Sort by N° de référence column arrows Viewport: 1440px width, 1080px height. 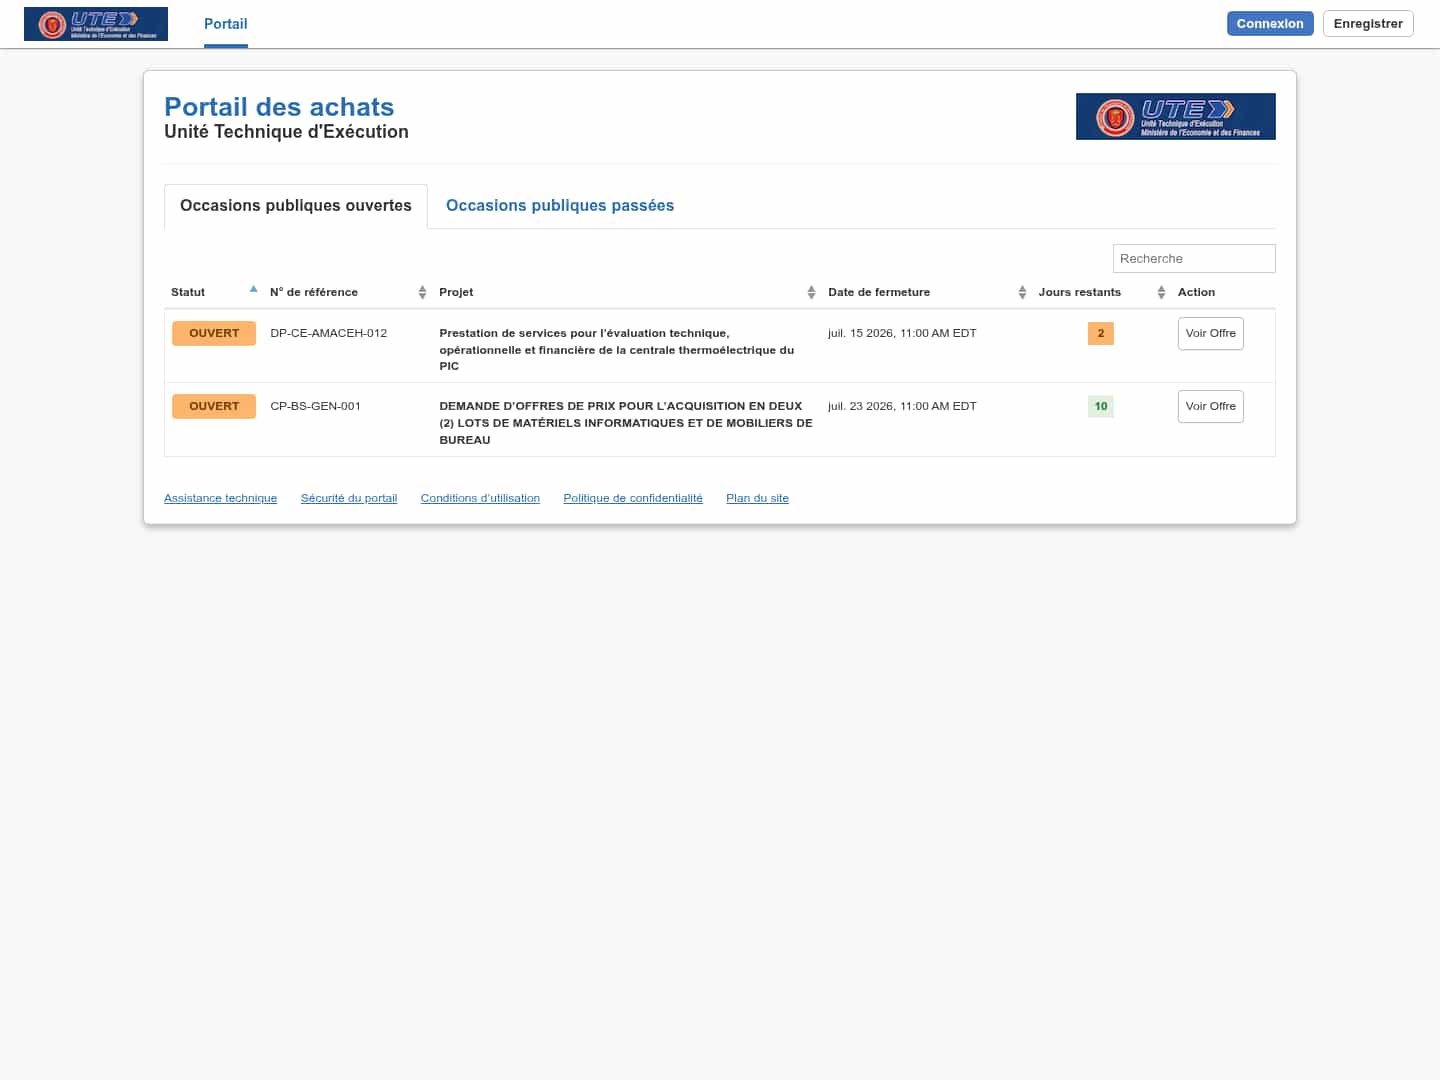click(x=422, y=292)
